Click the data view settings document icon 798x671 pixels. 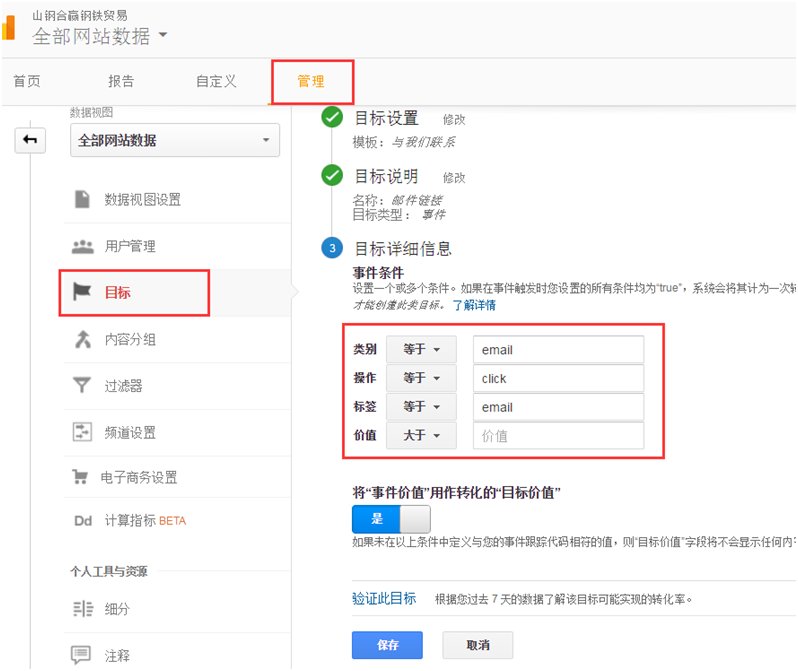82,199
